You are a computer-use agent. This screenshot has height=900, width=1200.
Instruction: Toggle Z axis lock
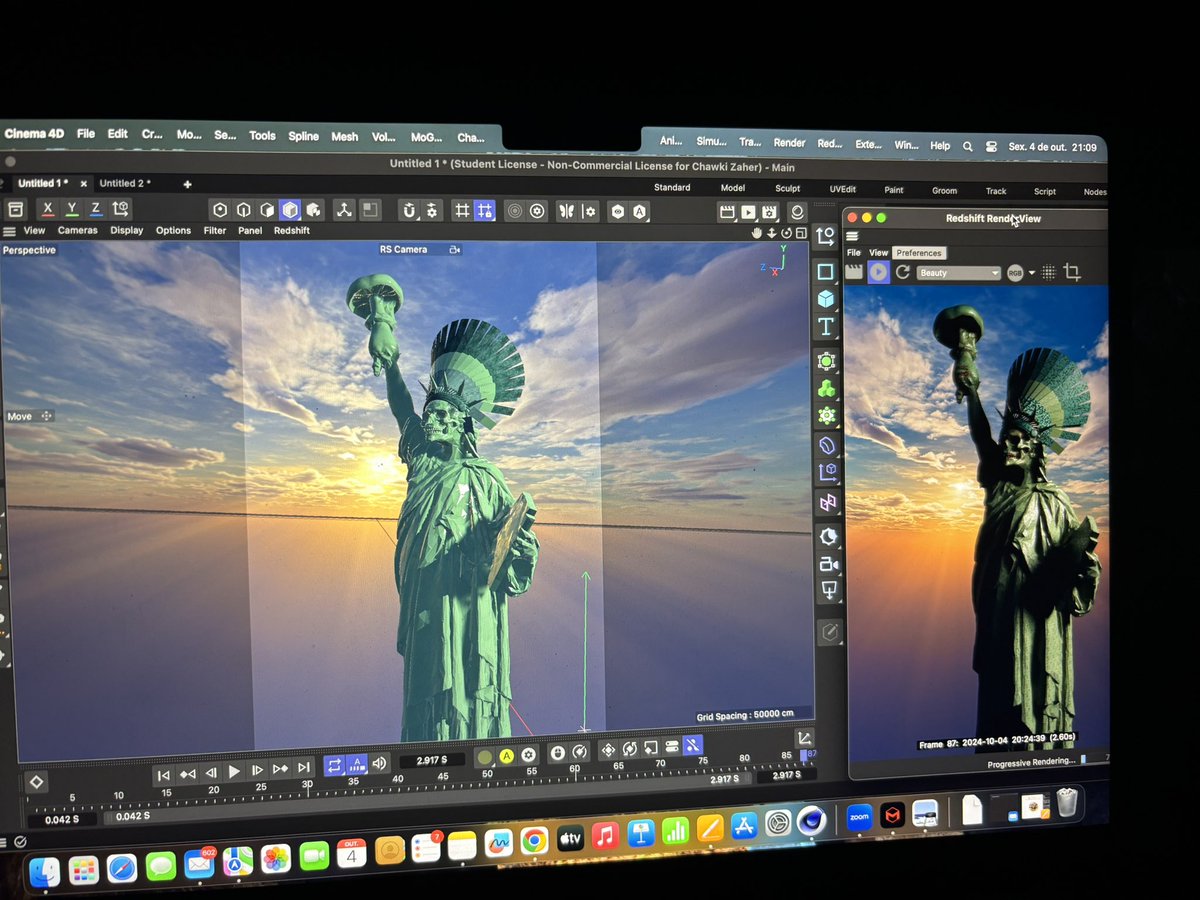96,209
